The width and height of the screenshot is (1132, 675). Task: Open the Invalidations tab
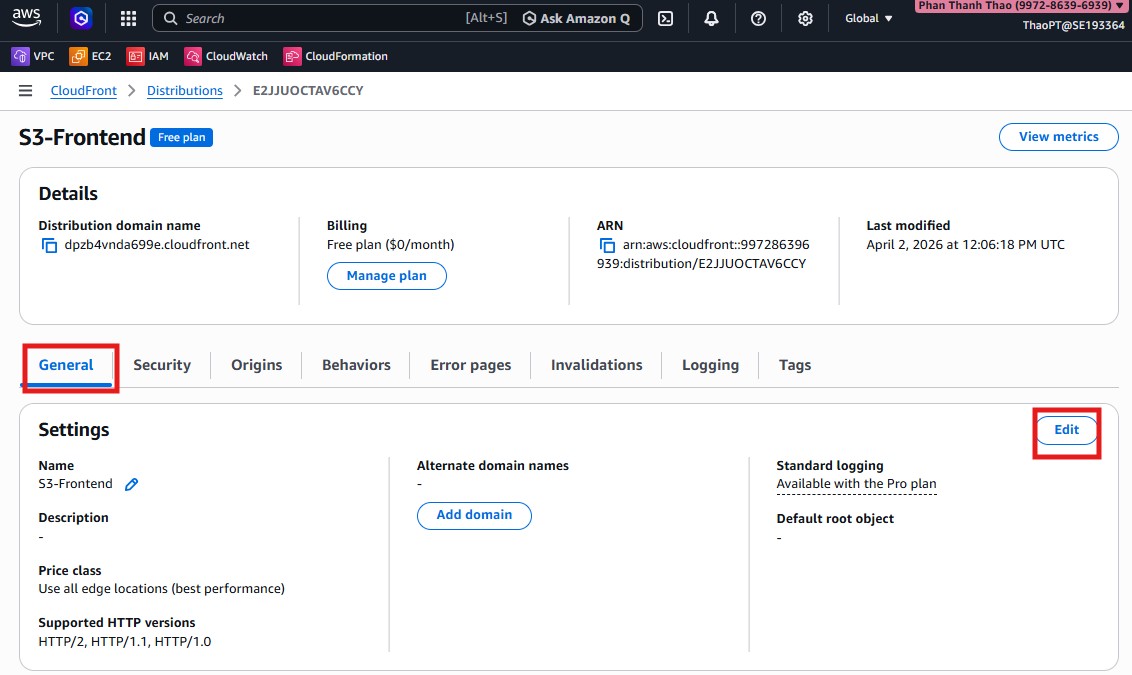click(x=596, y=365)
